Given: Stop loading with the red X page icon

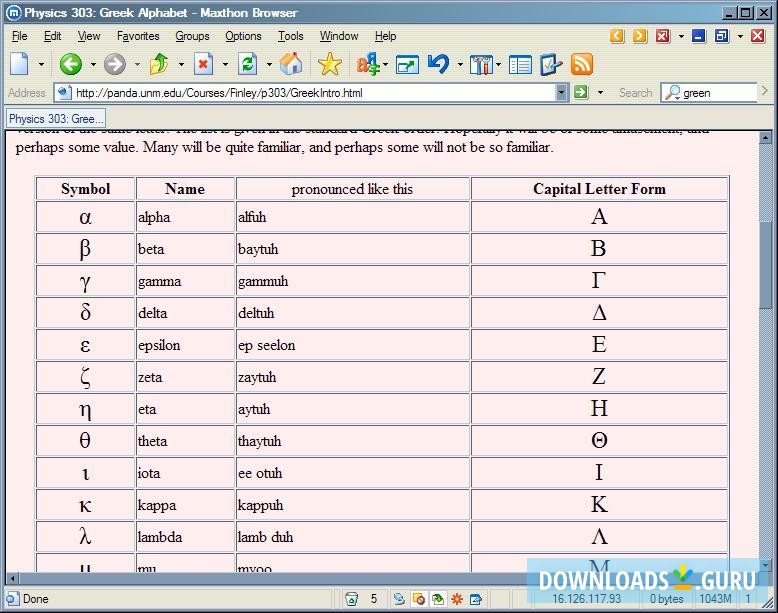Looking at the screenshot, I should pyautogui.click(x=203, y=64).
